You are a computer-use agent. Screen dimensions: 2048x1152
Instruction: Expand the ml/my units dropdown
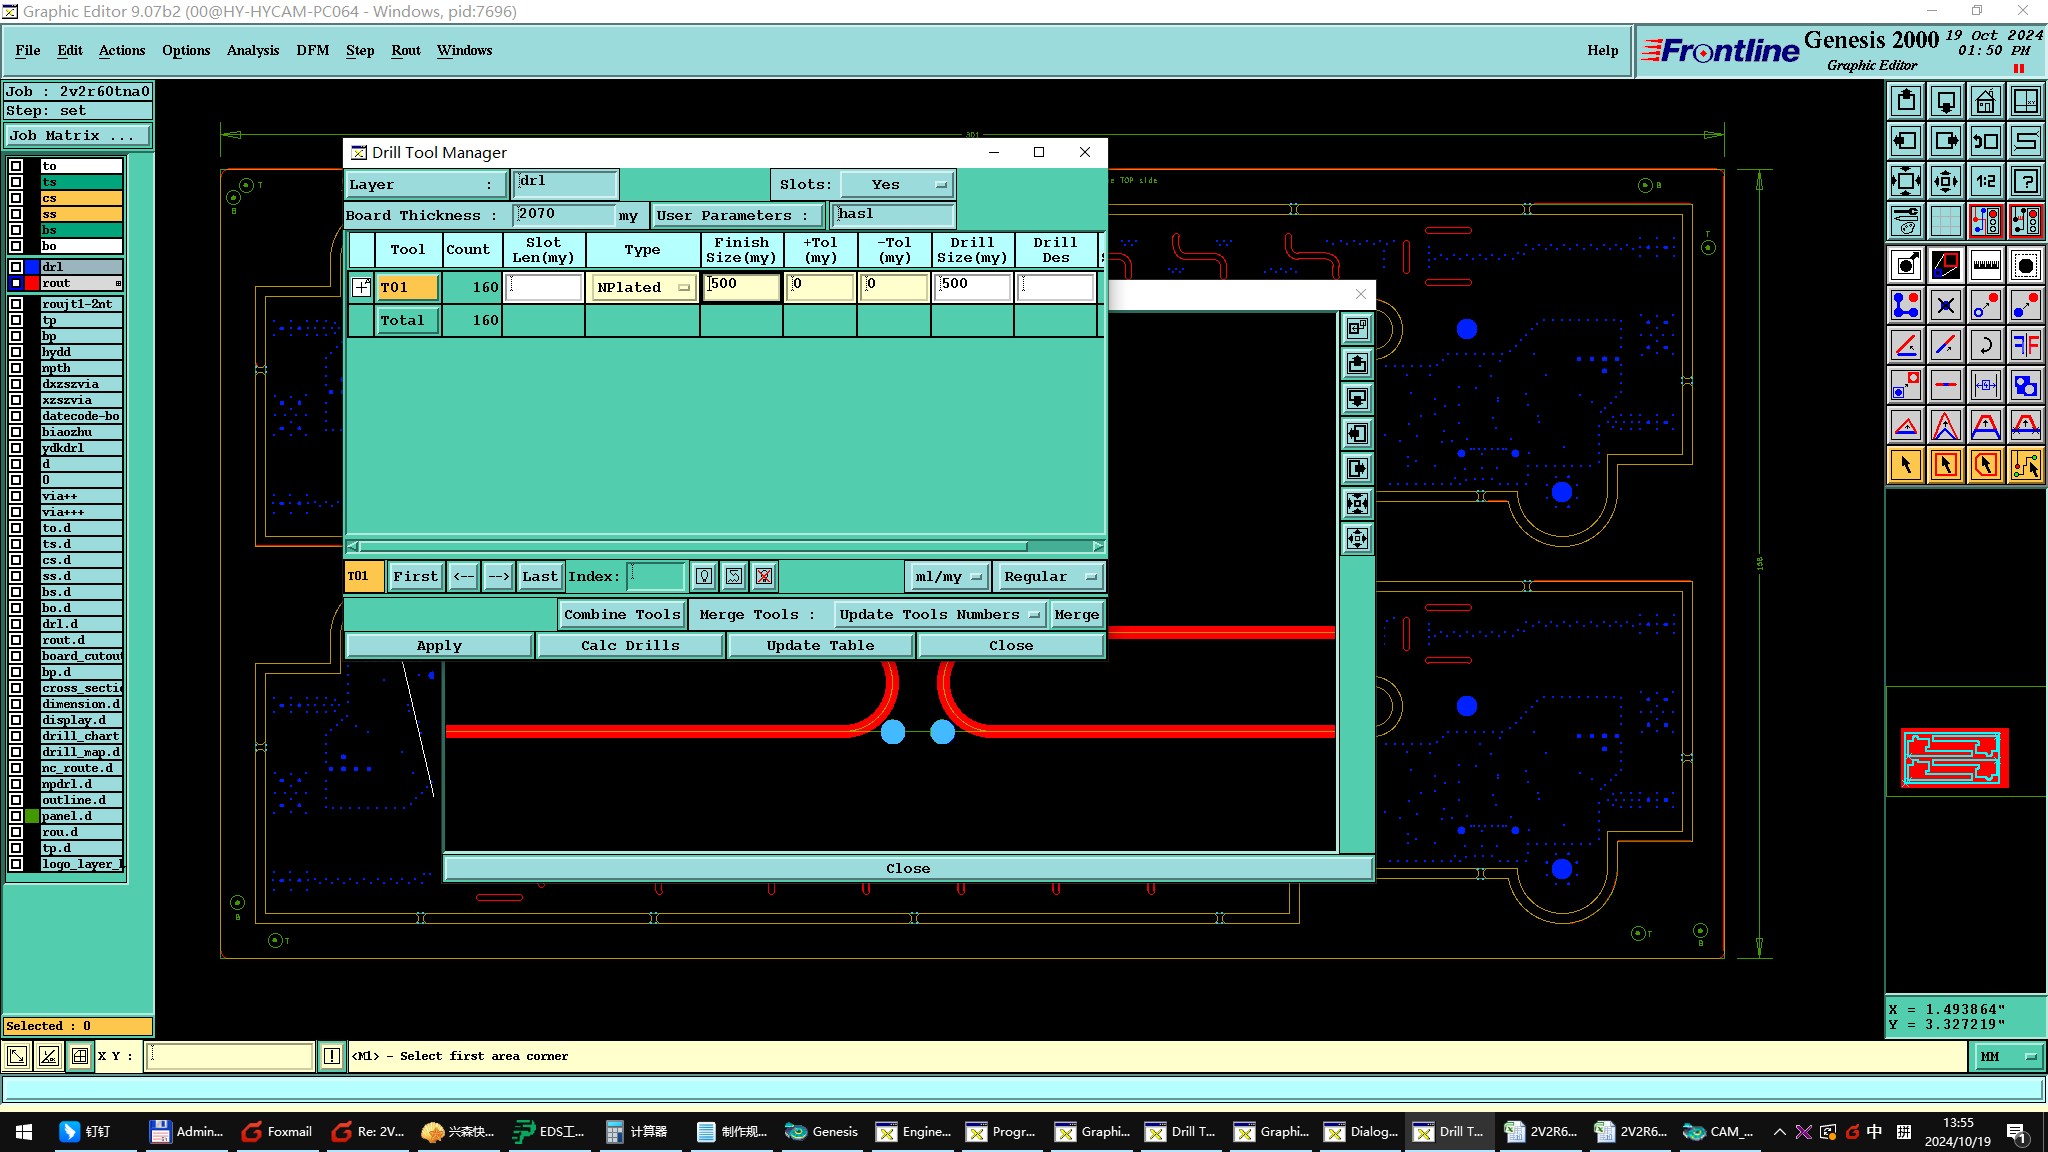(x=947, y=577)
